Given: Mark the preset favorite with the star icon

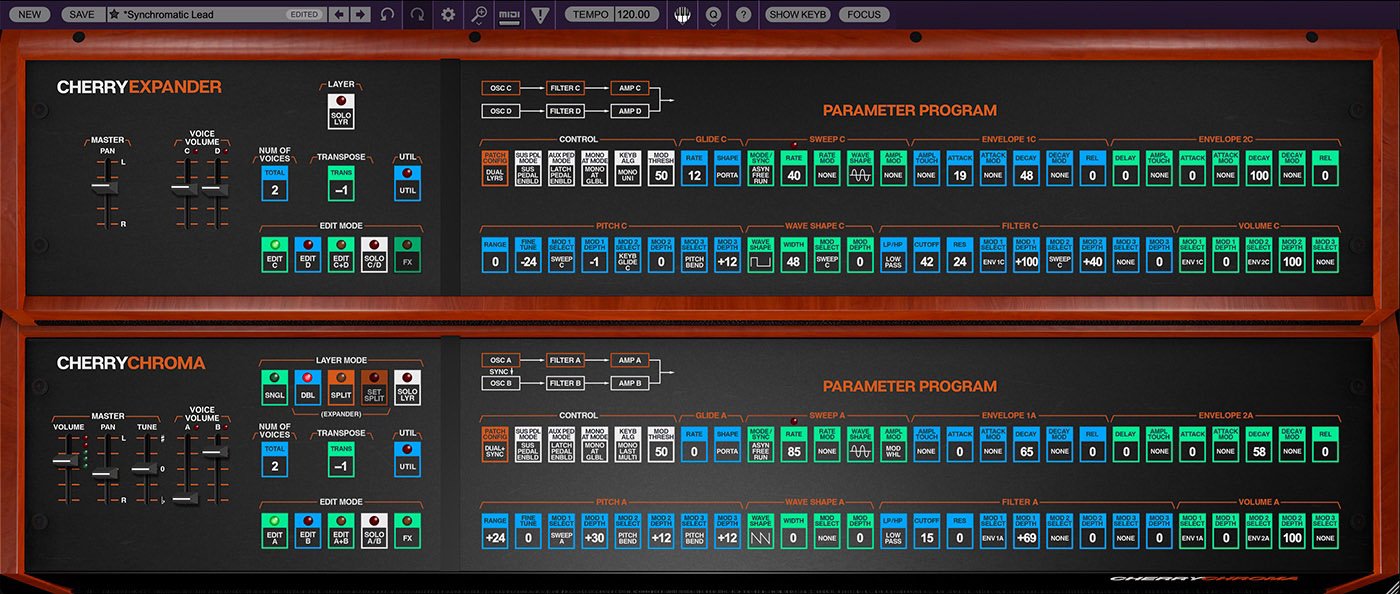Looking at the screenshot, I should point(114,15).
